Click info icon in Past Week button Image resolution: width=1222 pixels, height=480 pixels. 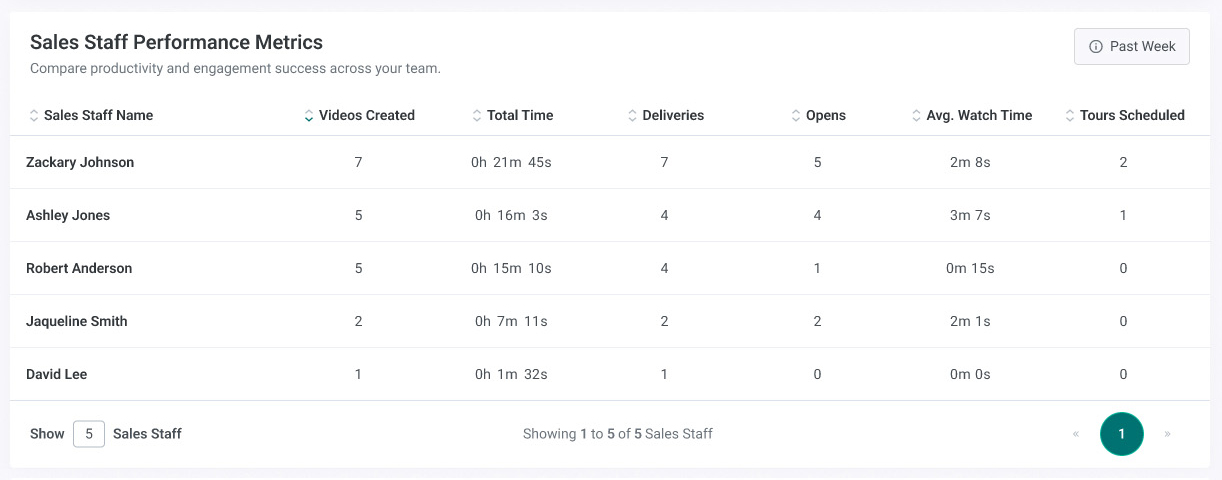pos(1096,47)
